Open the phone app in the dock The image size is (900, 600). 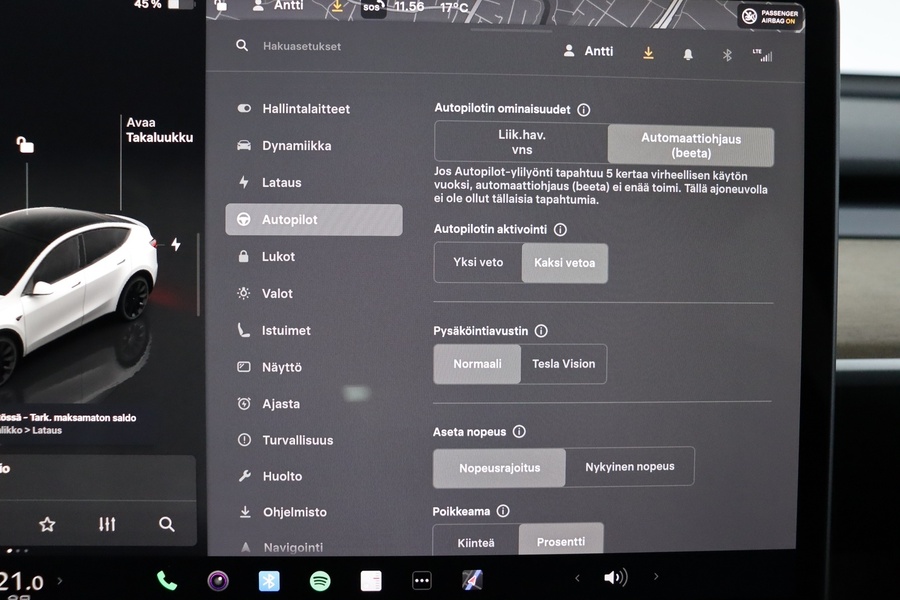[166, 578]
